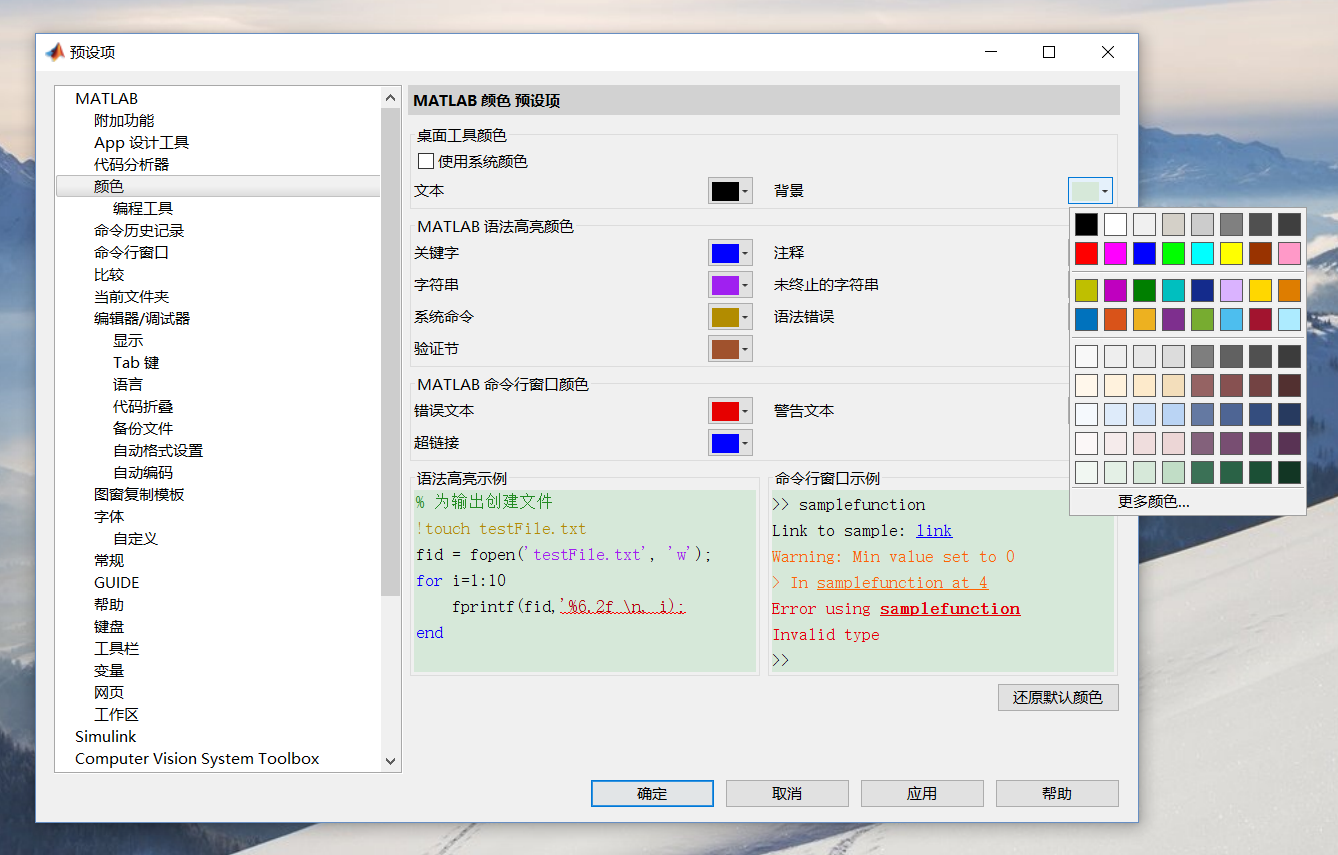
Task: Open 更多颜色... for more colors
Action: coord(1153,502)
